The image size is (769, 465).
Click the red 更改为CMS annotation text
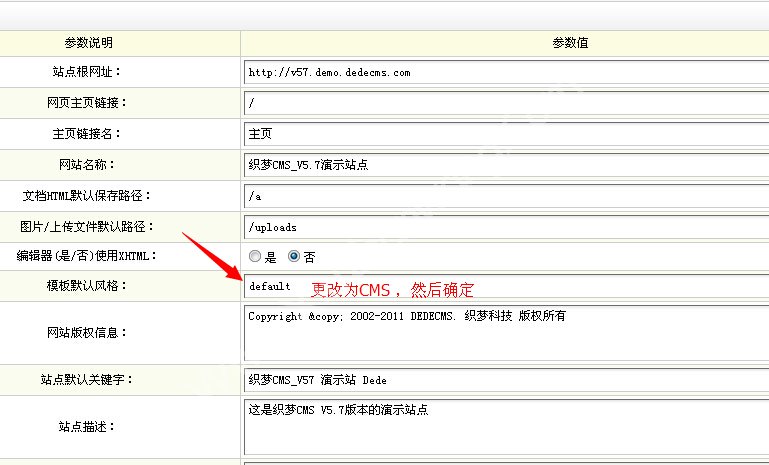tap(392, 290)
